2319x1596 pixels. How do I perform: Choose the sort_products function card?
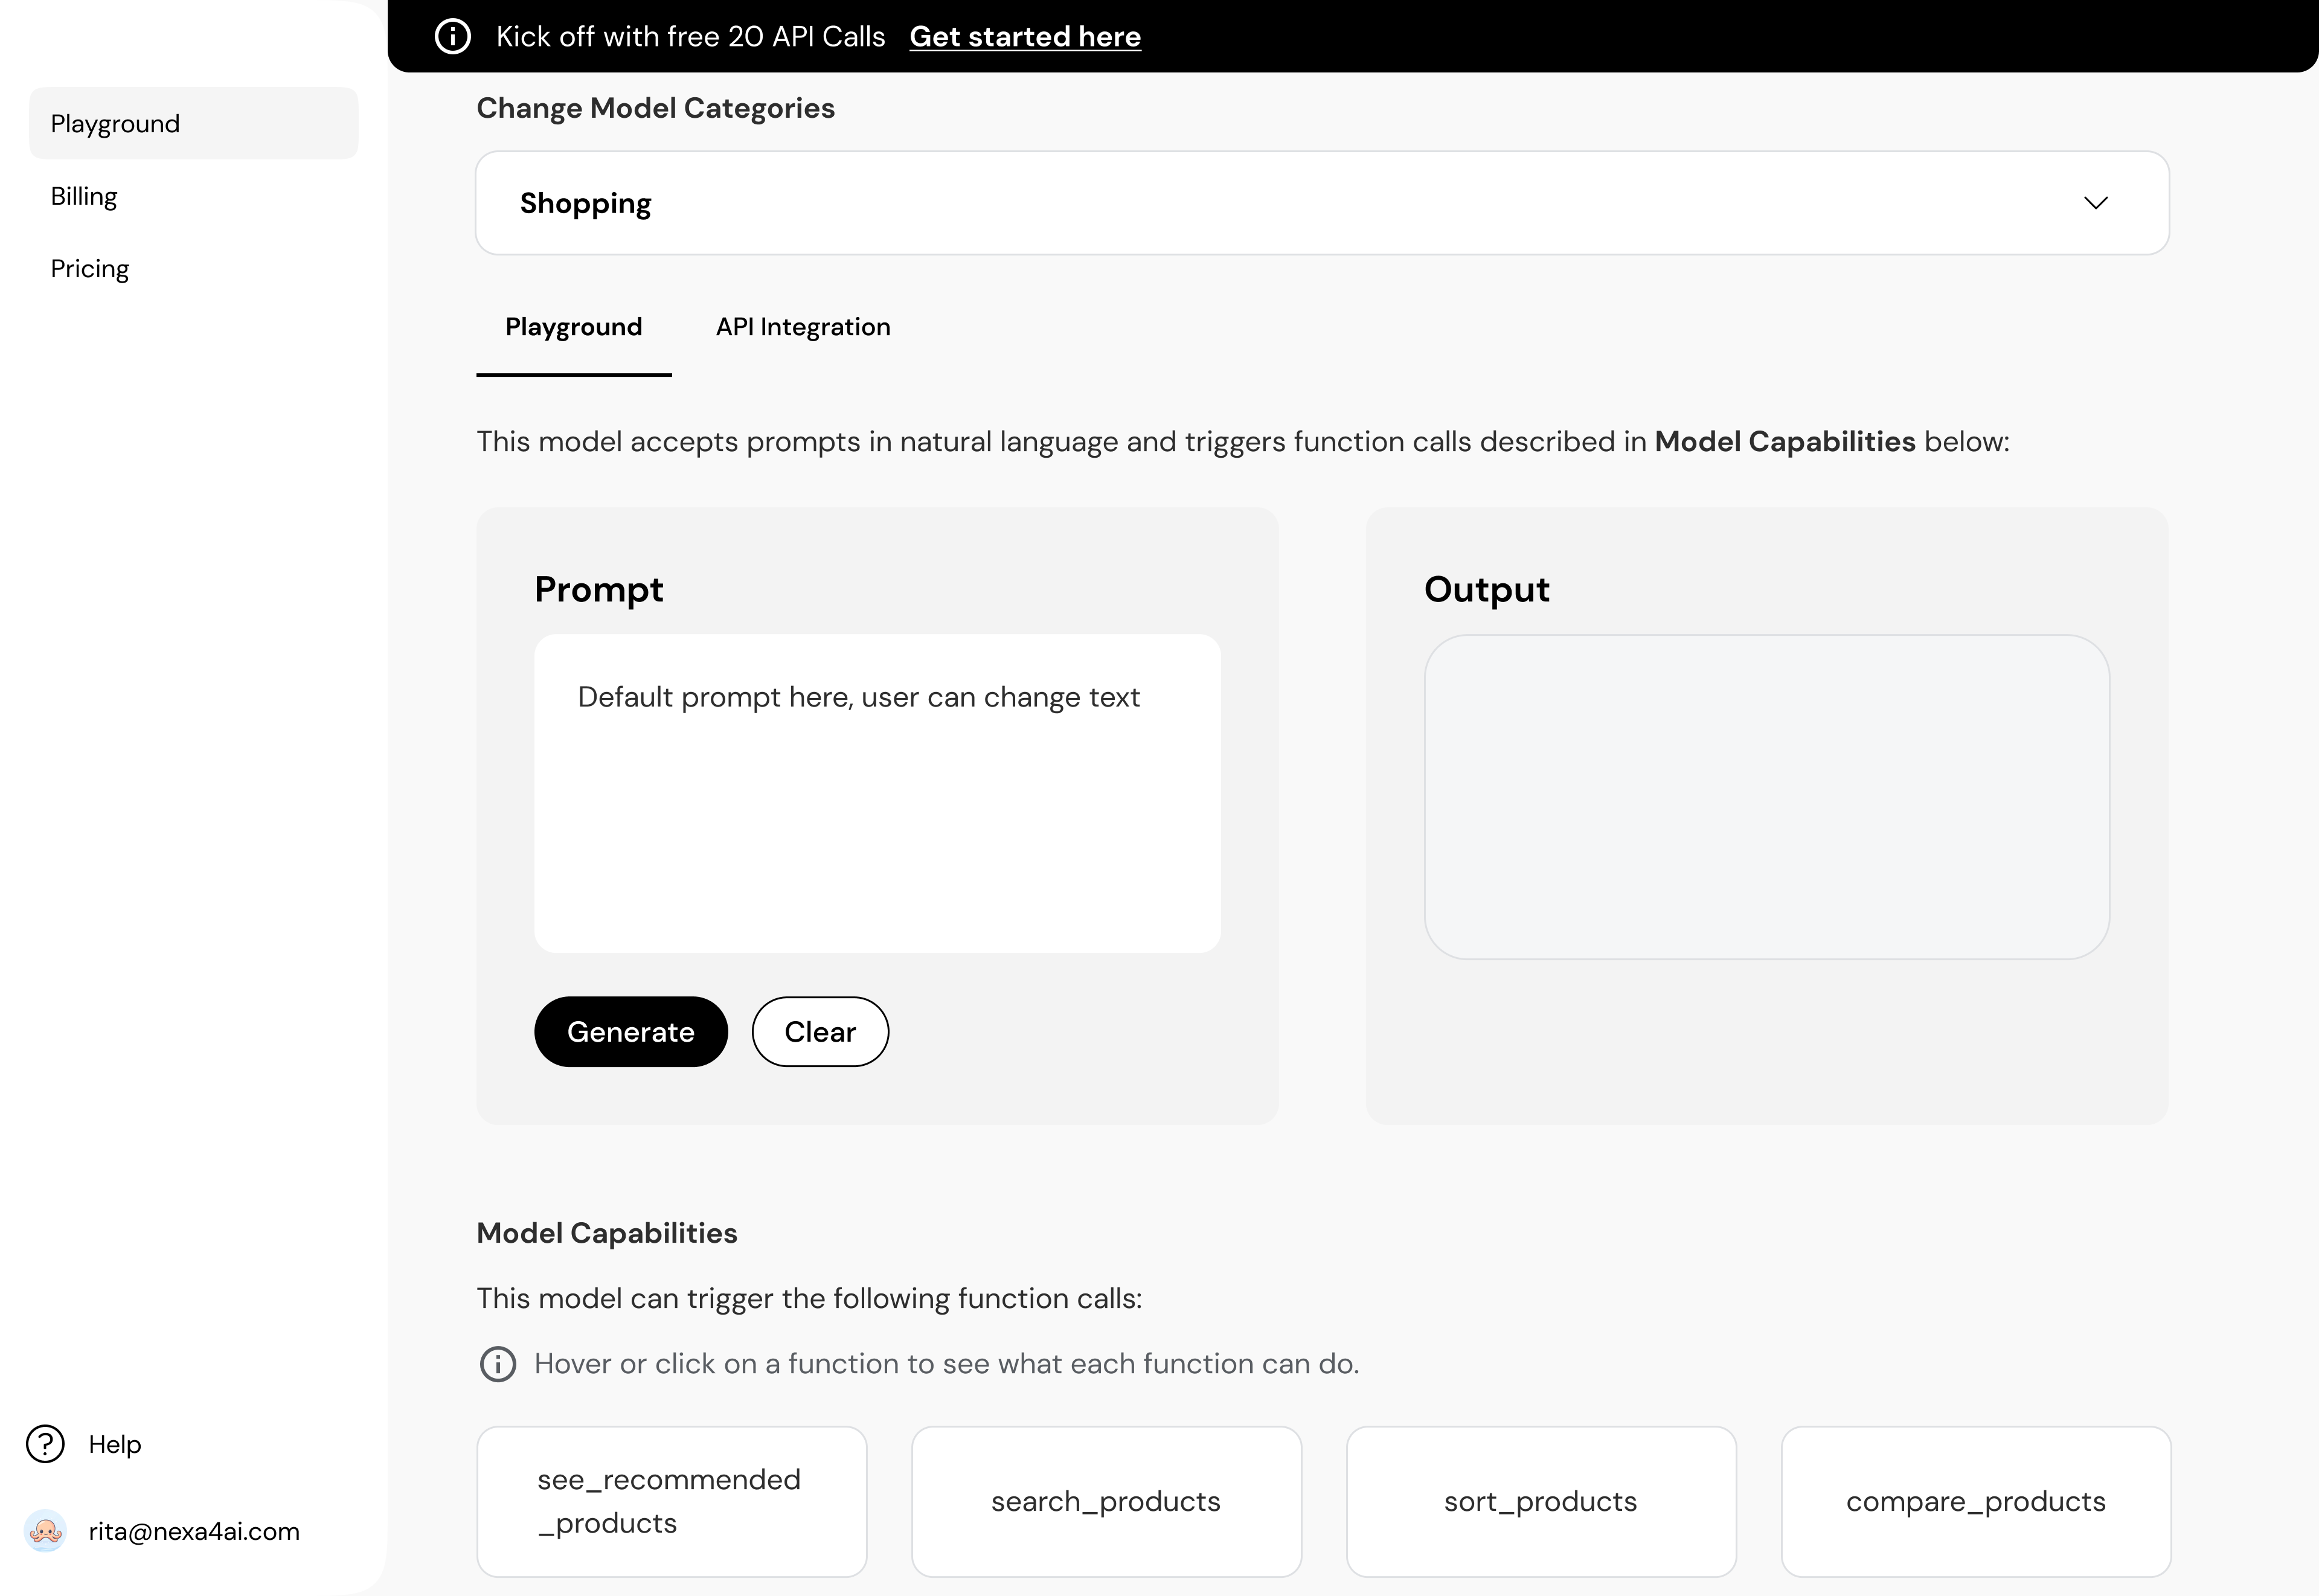(1540, 1500)
